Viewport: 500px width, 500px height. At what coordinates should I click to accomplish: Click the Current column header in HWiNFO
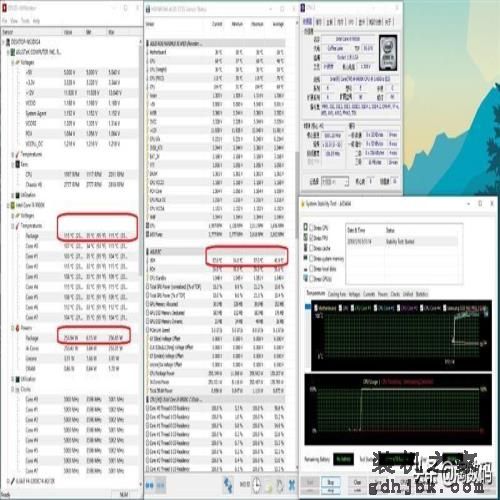click(217, 24)
